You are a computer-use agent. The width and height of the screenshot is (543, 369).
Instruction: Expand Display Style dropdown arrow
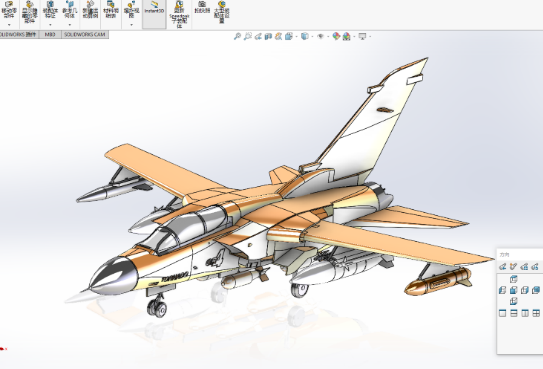312,36
